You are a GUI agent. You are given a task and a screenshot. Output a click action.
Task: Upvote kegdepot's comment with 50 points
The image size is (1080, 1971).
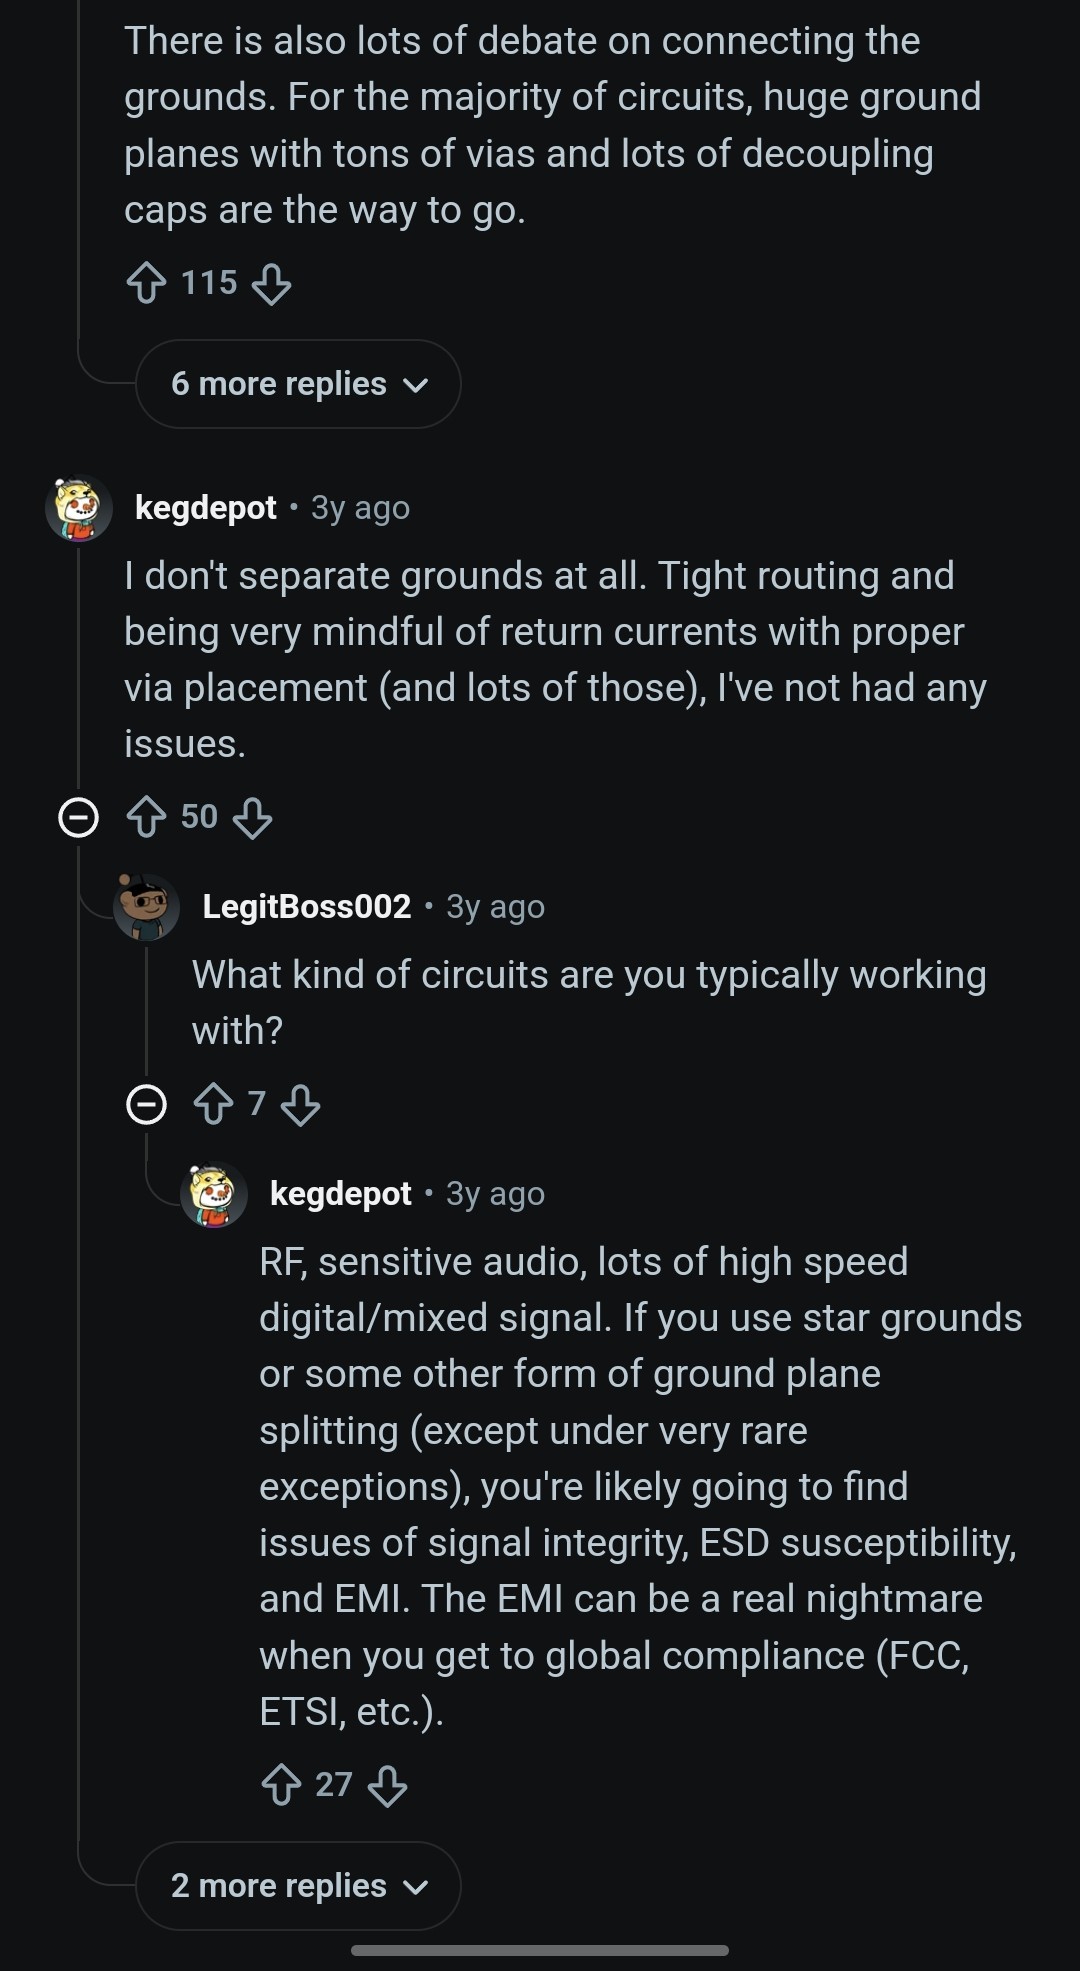146,817
